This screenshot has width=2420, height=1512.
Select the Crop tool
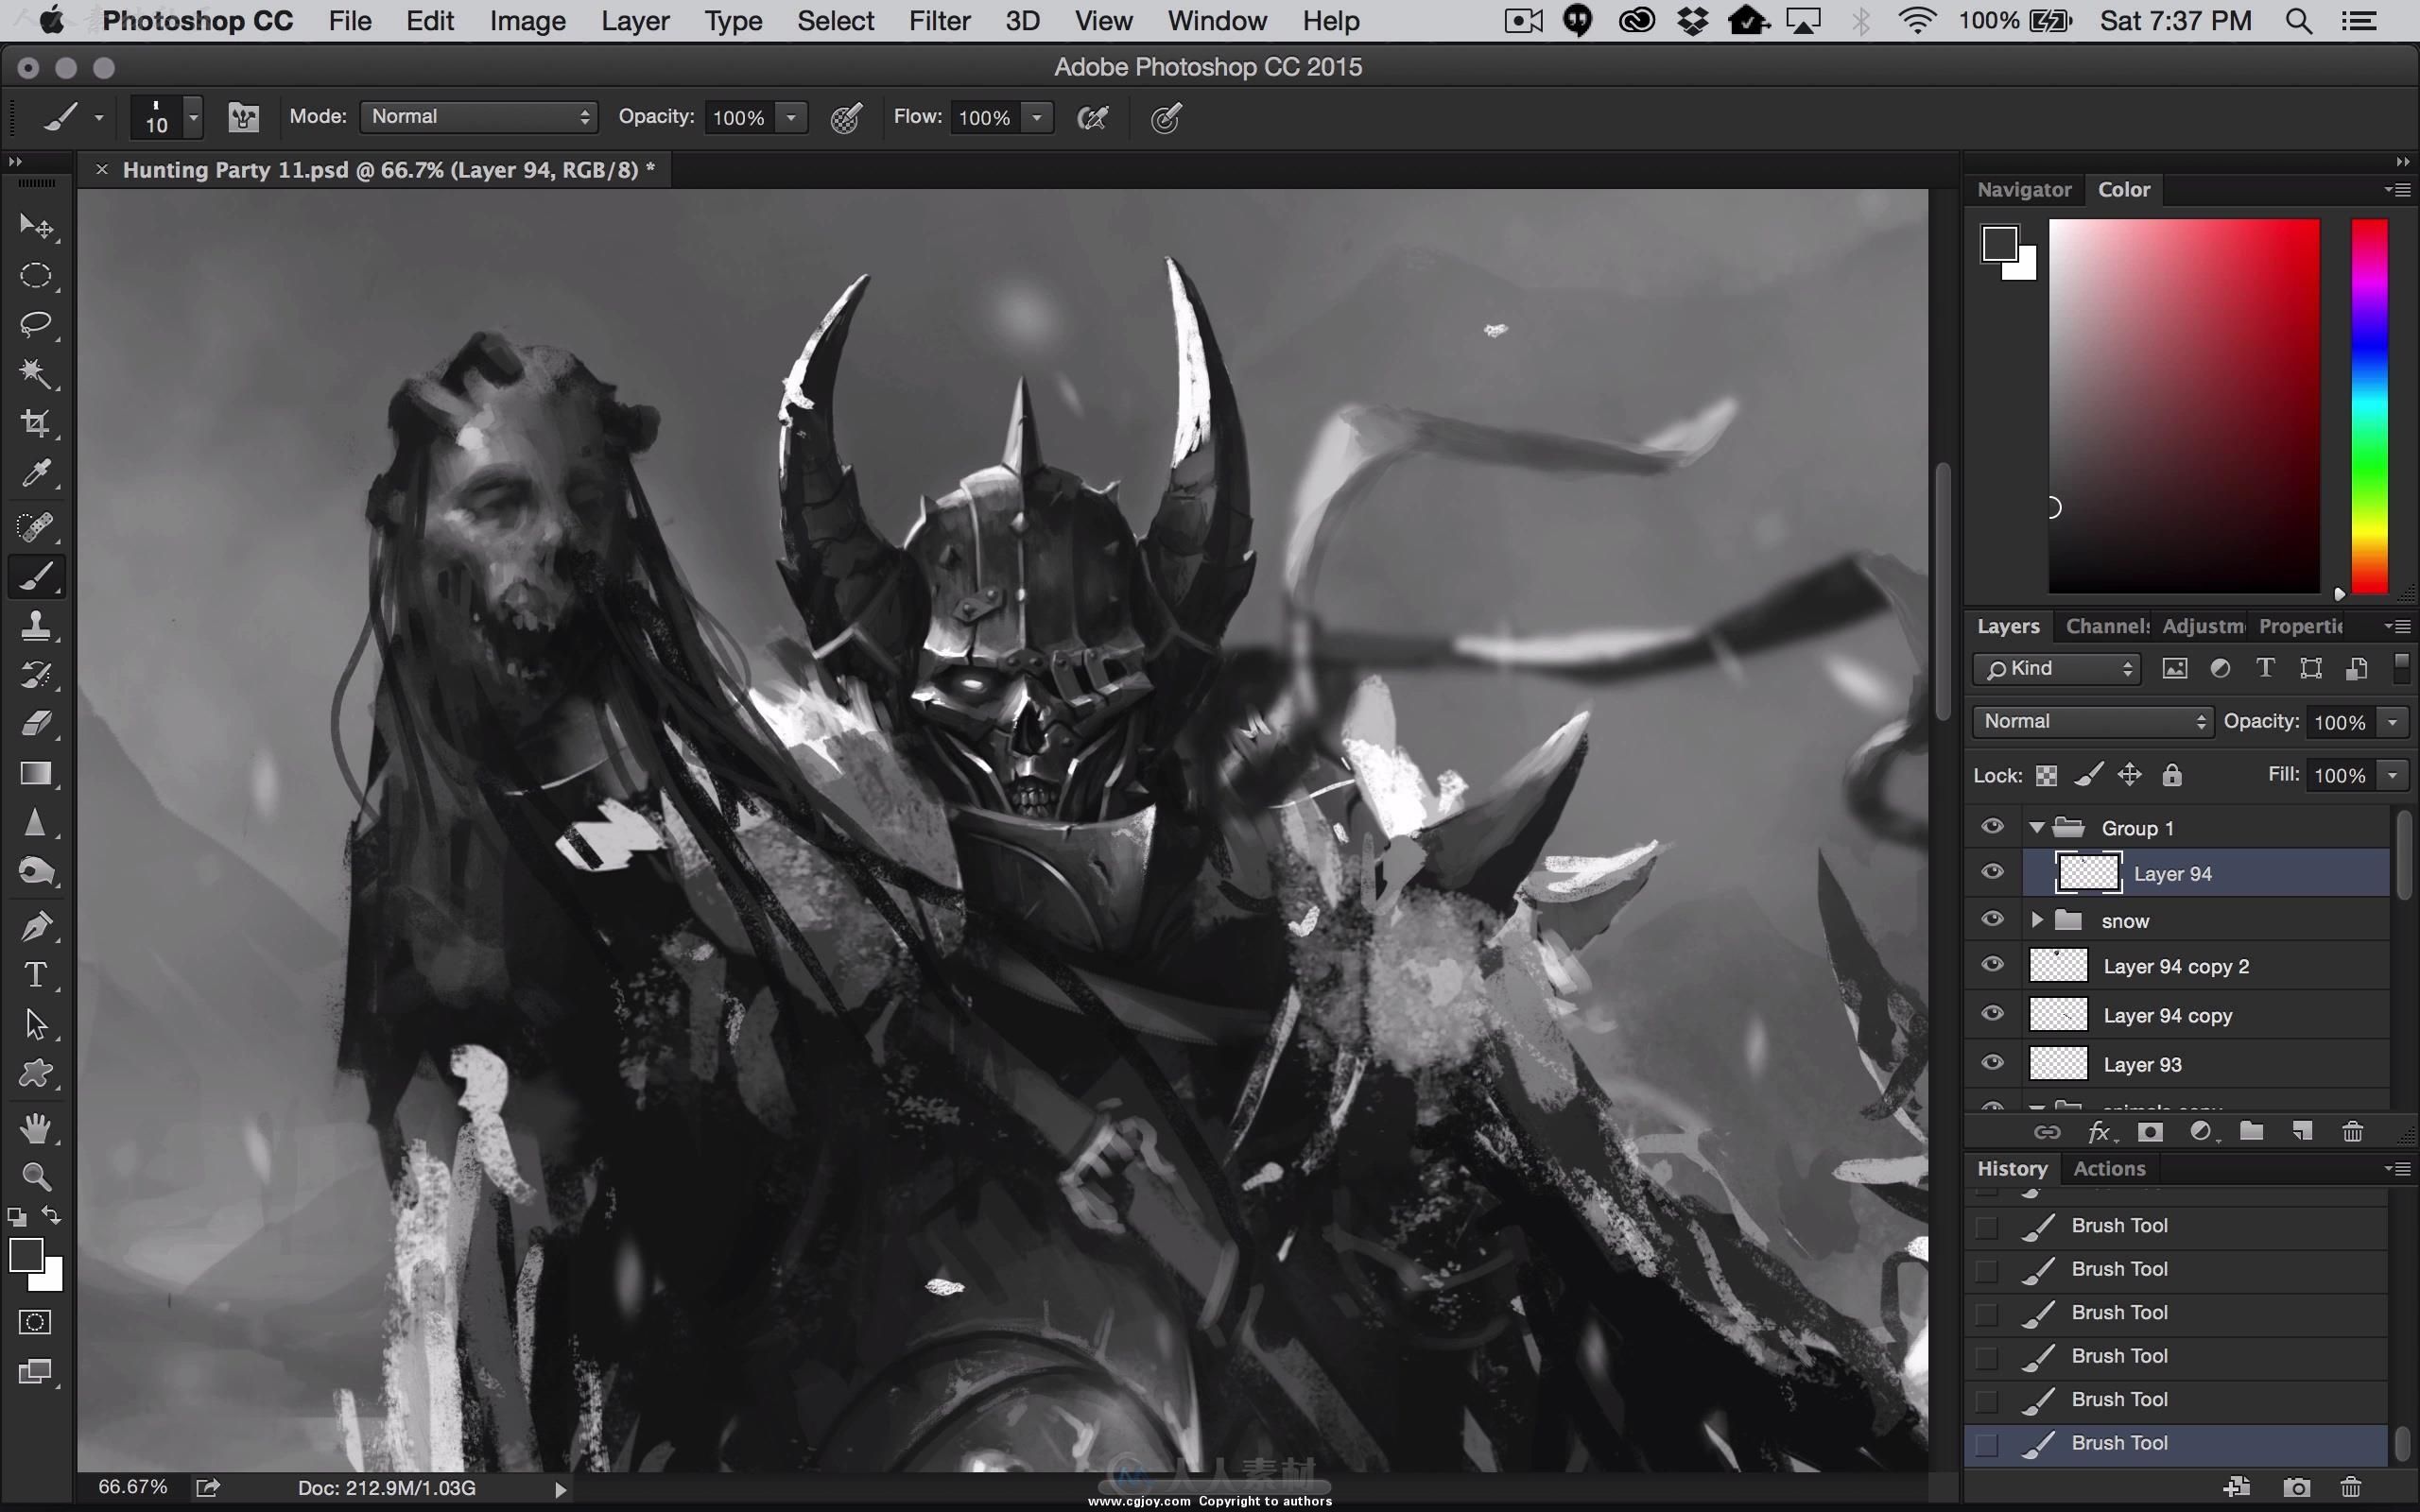click(x=36, y=424)
